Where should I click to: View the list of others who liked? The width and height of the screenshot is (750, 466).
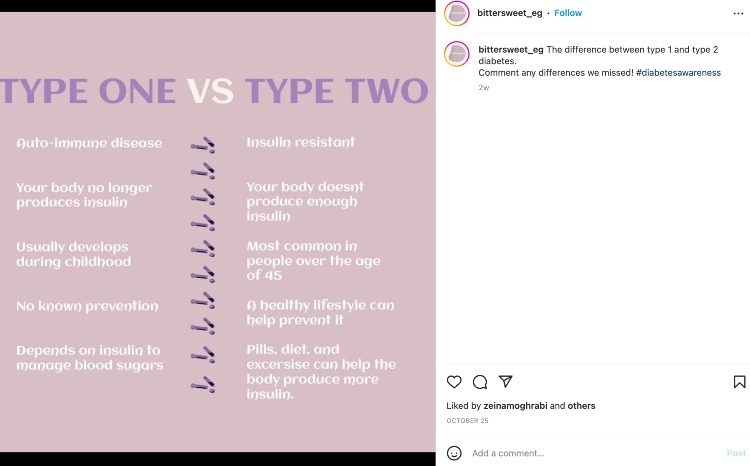[581, 406]
